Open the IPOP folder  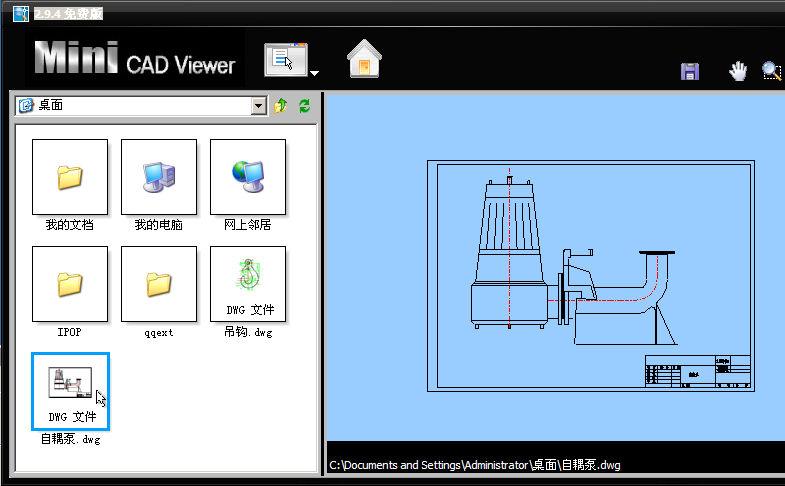(69, 284)
